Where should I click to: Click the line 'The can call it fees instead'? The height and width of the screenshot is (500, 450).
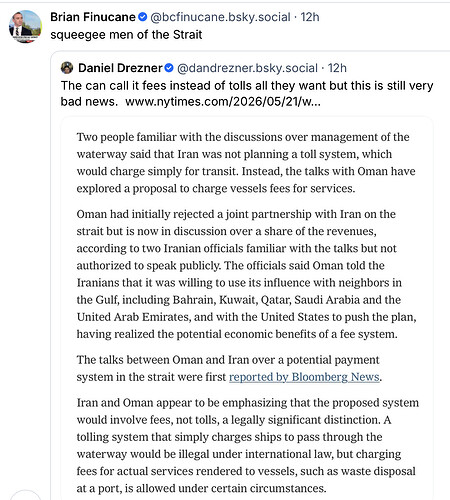click(x=247, y=85)
